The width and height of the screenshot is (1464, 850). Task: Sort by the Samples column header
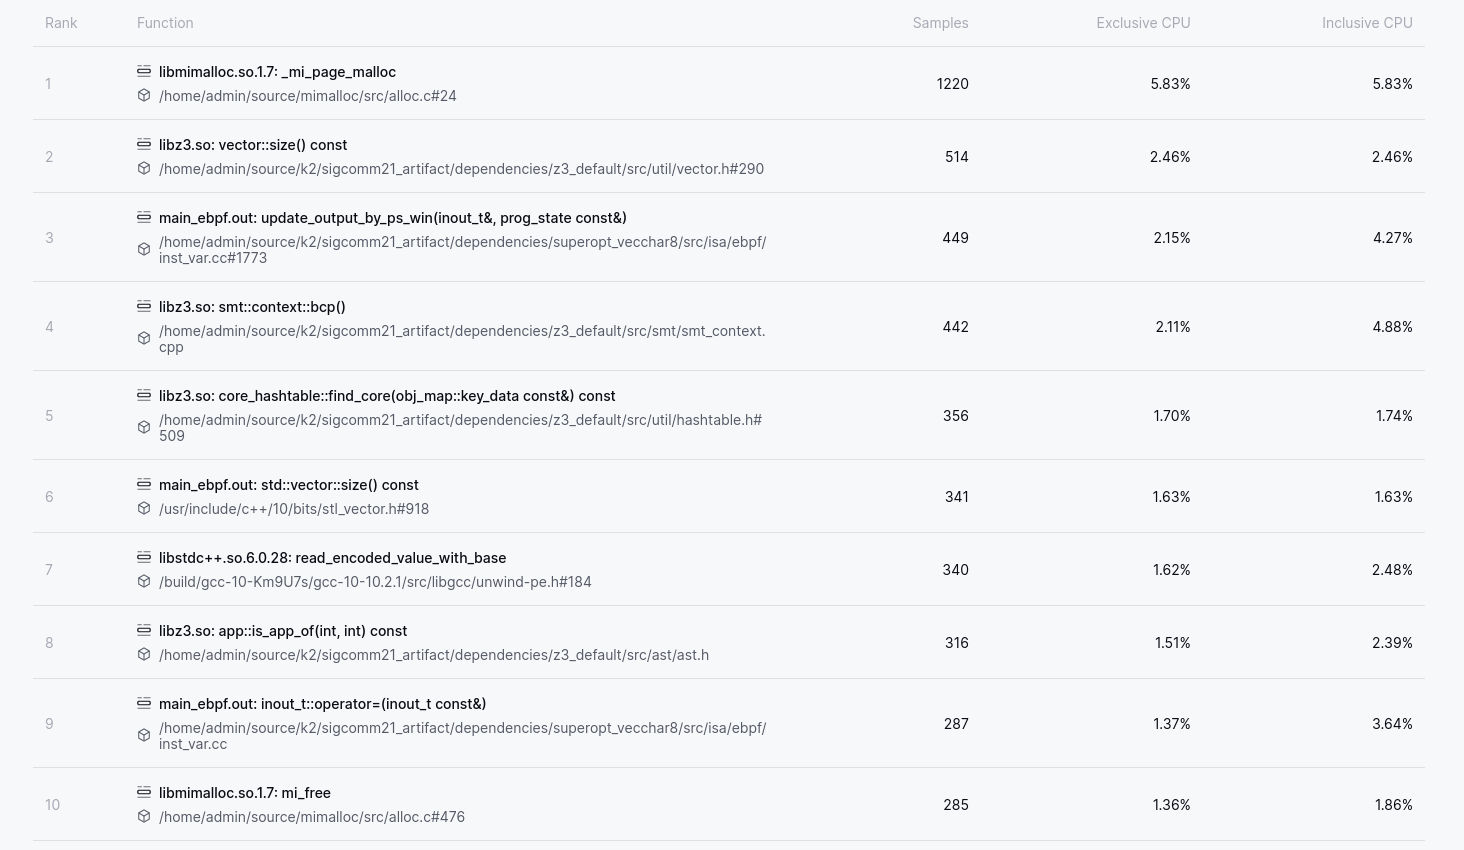(939, 23)
